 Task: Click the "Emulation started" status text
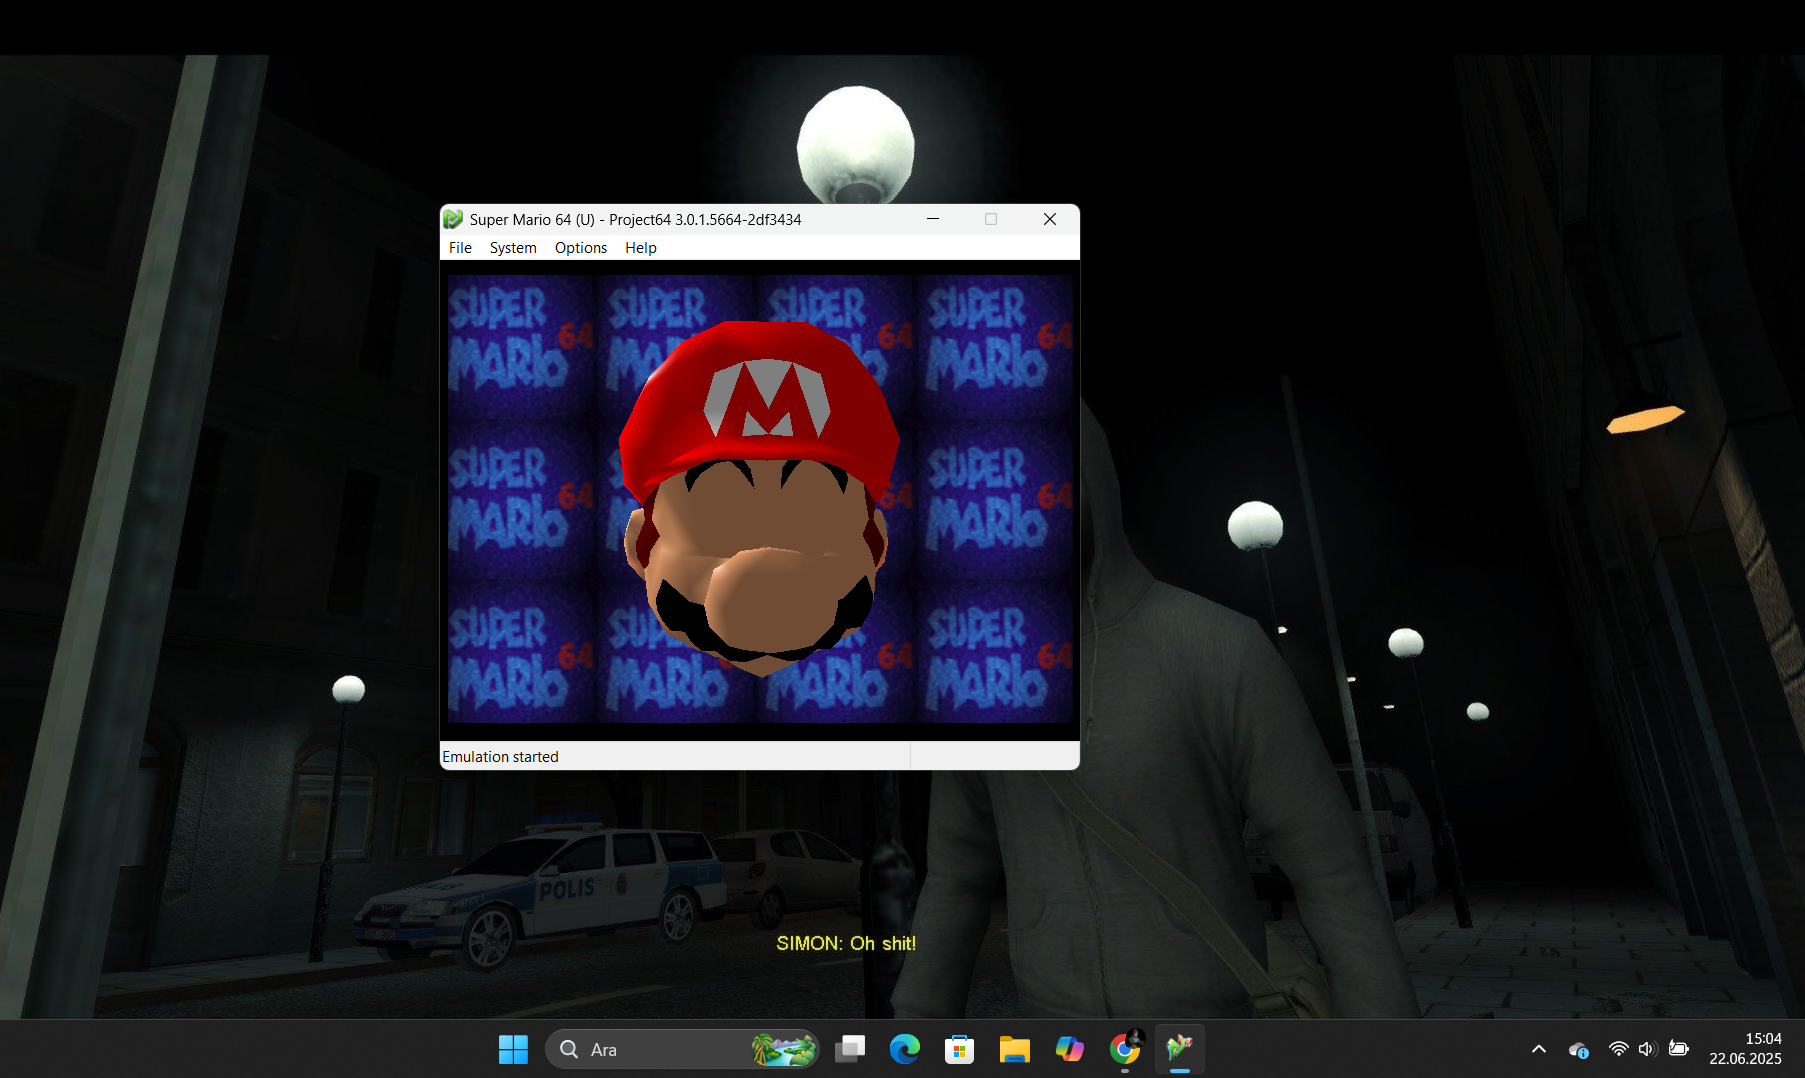pos(500,757)
